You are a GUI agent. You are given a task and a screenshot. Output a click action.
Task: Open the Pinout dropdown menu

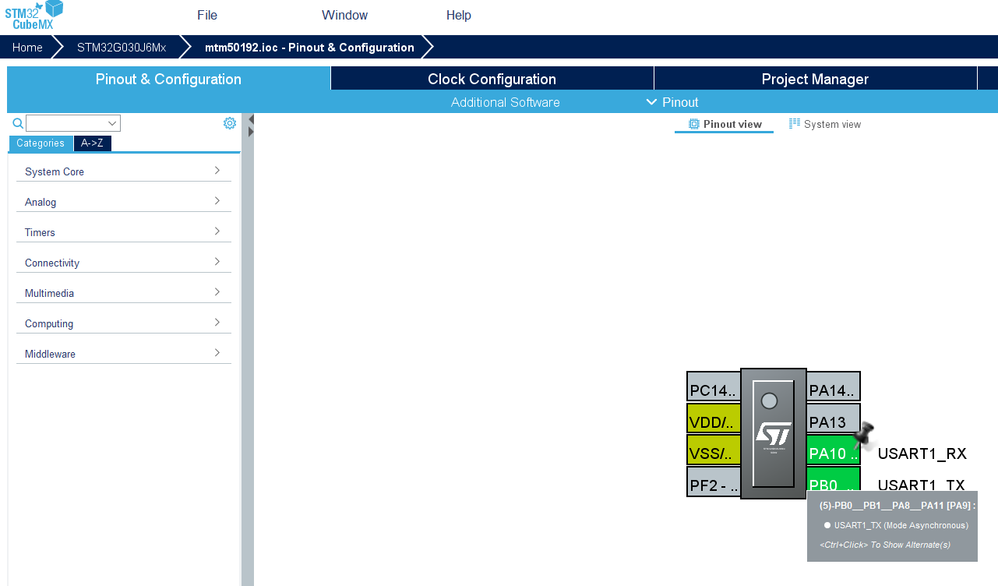point(672,102)
